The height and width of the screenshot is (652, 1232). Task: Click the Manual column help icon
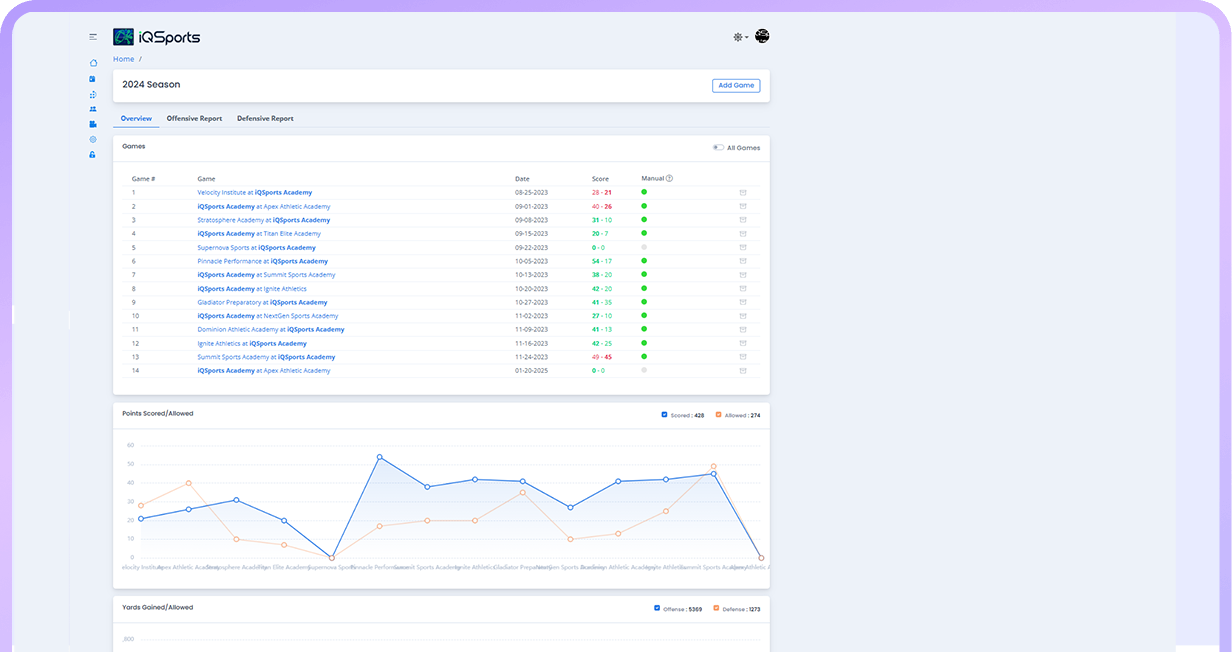tap(669, 179)
